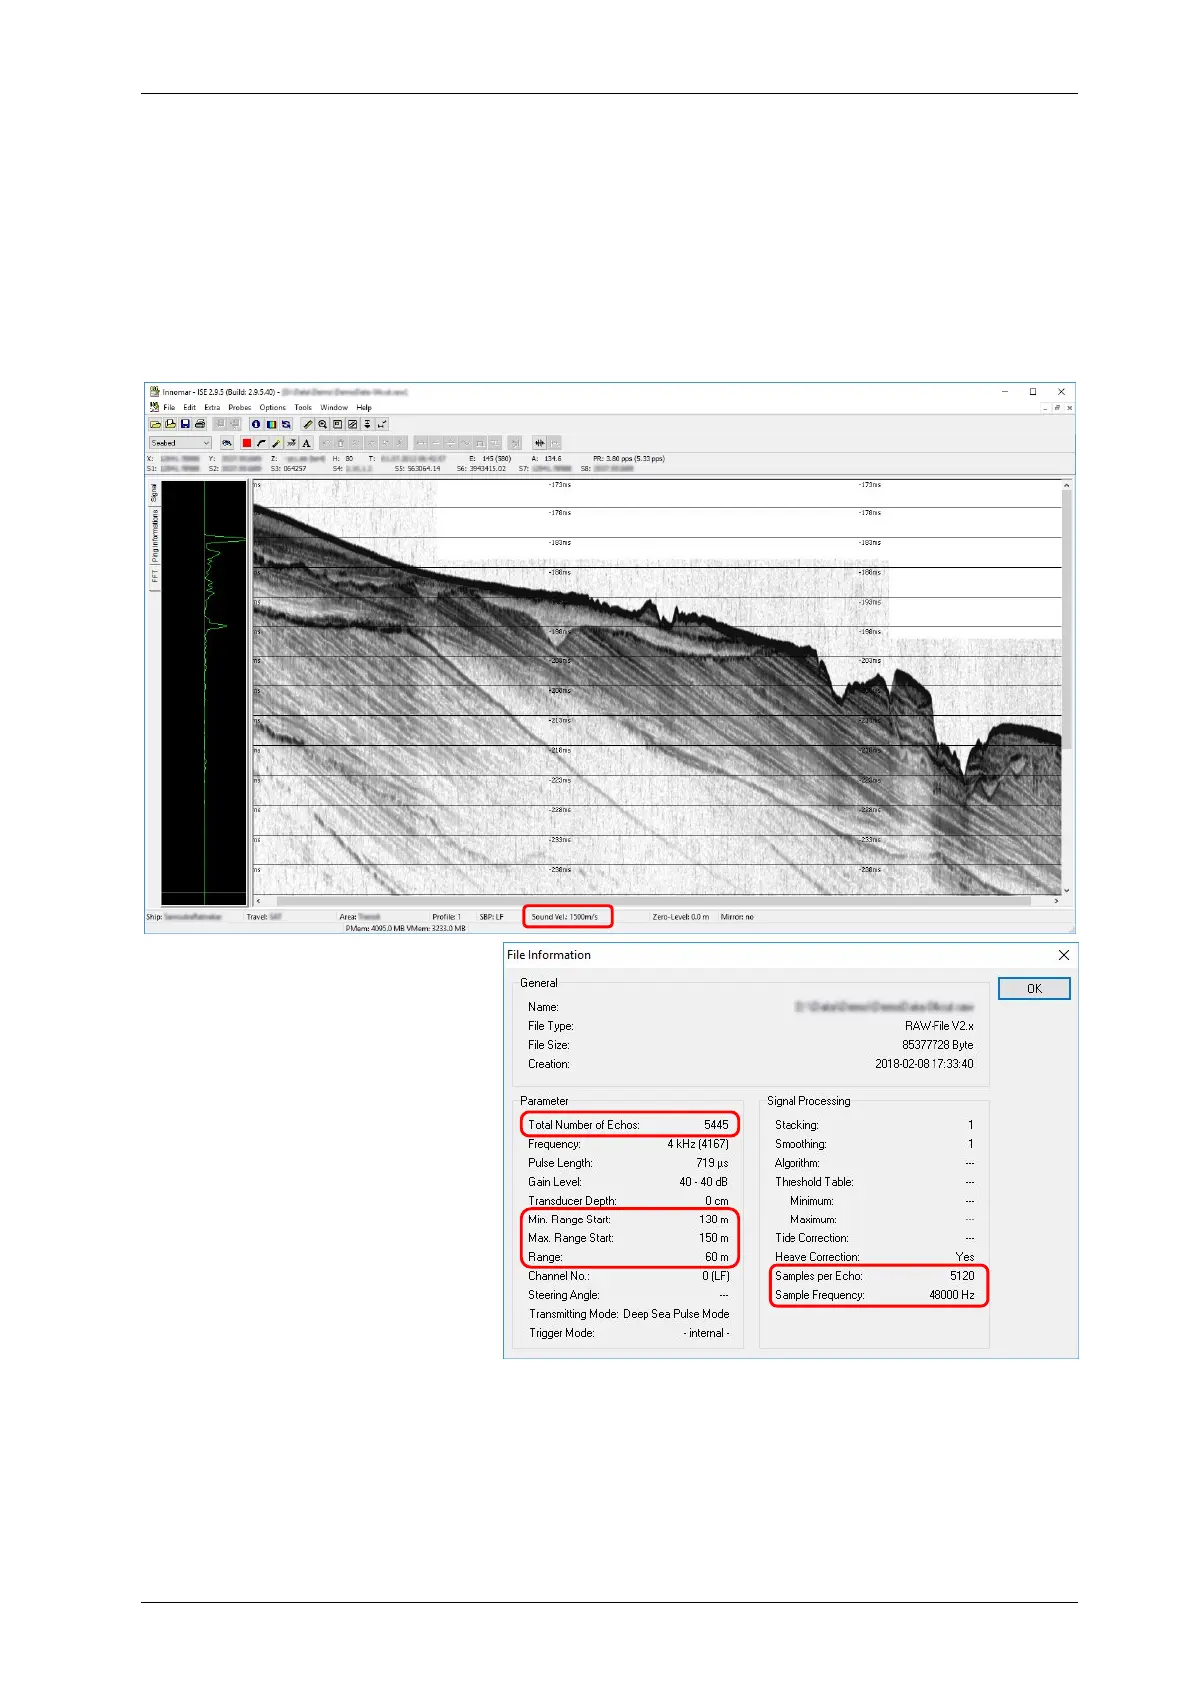The height and width of the screenshot is (1684, 1190).
Task: Open the Seabed layer dropdown
Action: [x=180, y=443]
